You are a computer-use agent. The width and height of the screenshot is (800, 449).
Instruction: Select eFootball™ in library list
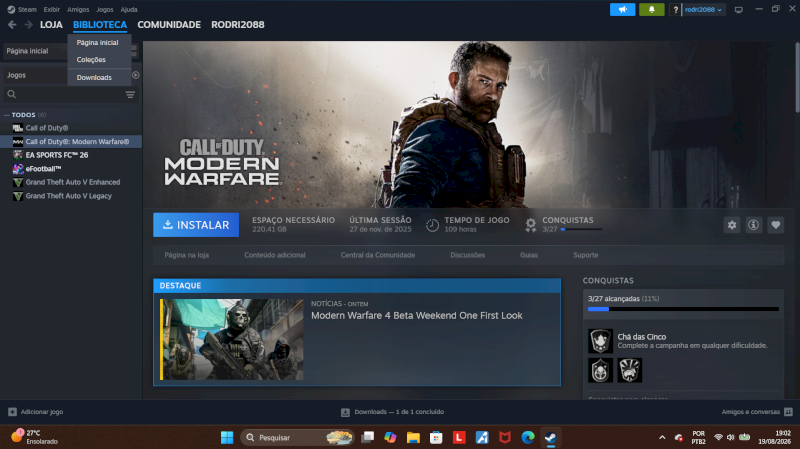click(71, 169)
